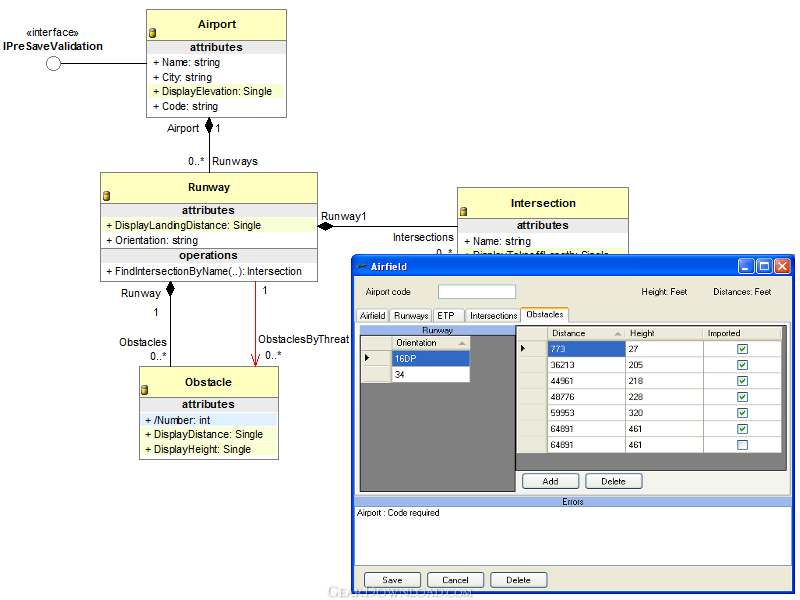Uncheck Imported for the 773 distance row
Viewport: 800px width, 600px height.
[742, 349]
